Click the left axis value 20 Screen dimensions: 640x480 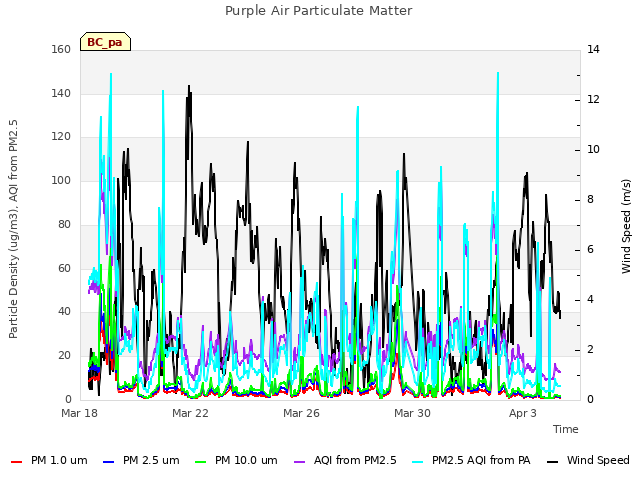coord(64,356)
